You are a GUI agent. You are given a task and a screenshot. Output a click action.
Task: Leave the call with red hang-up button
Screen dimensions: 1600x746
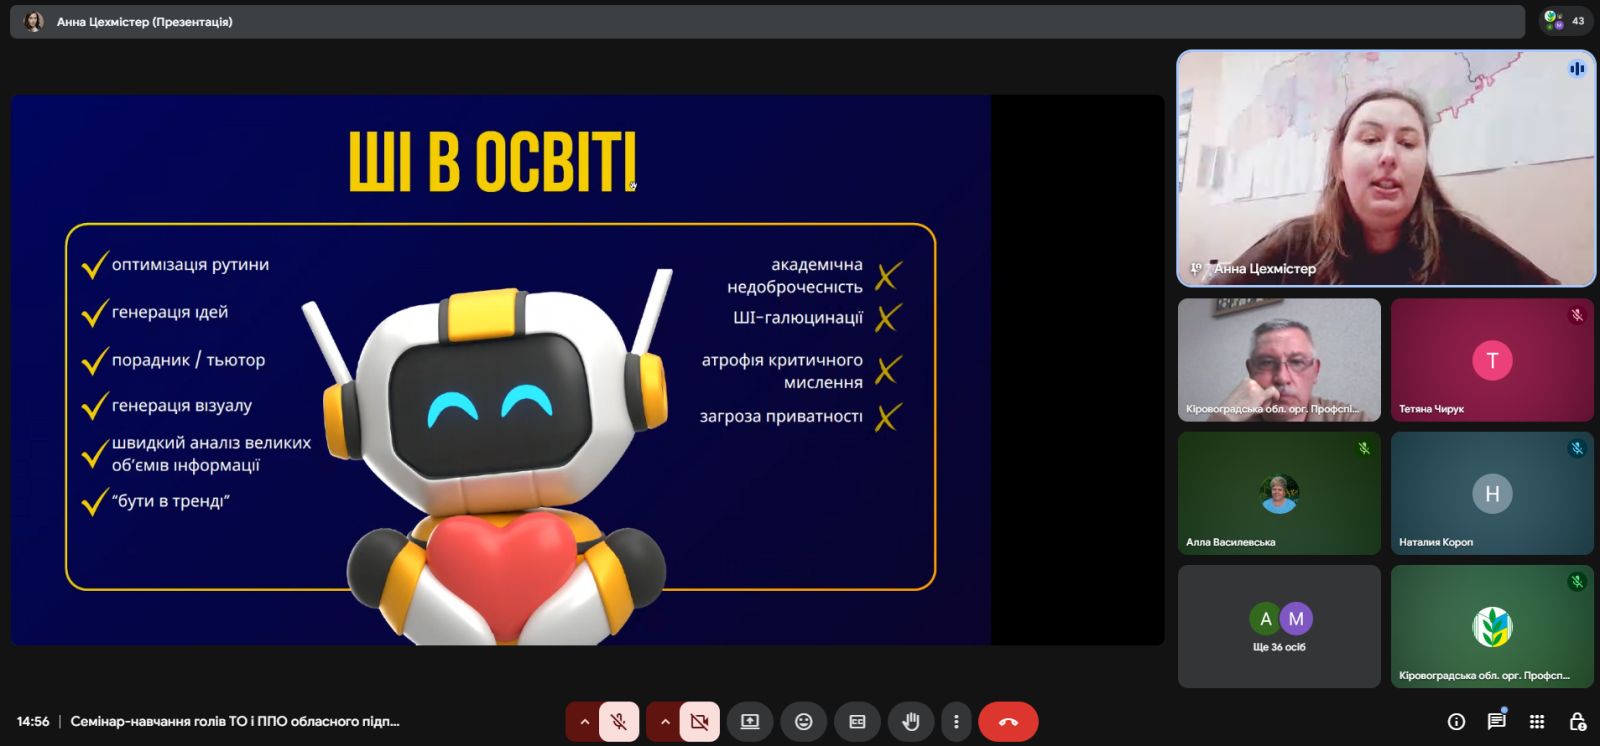(1008, 721)
